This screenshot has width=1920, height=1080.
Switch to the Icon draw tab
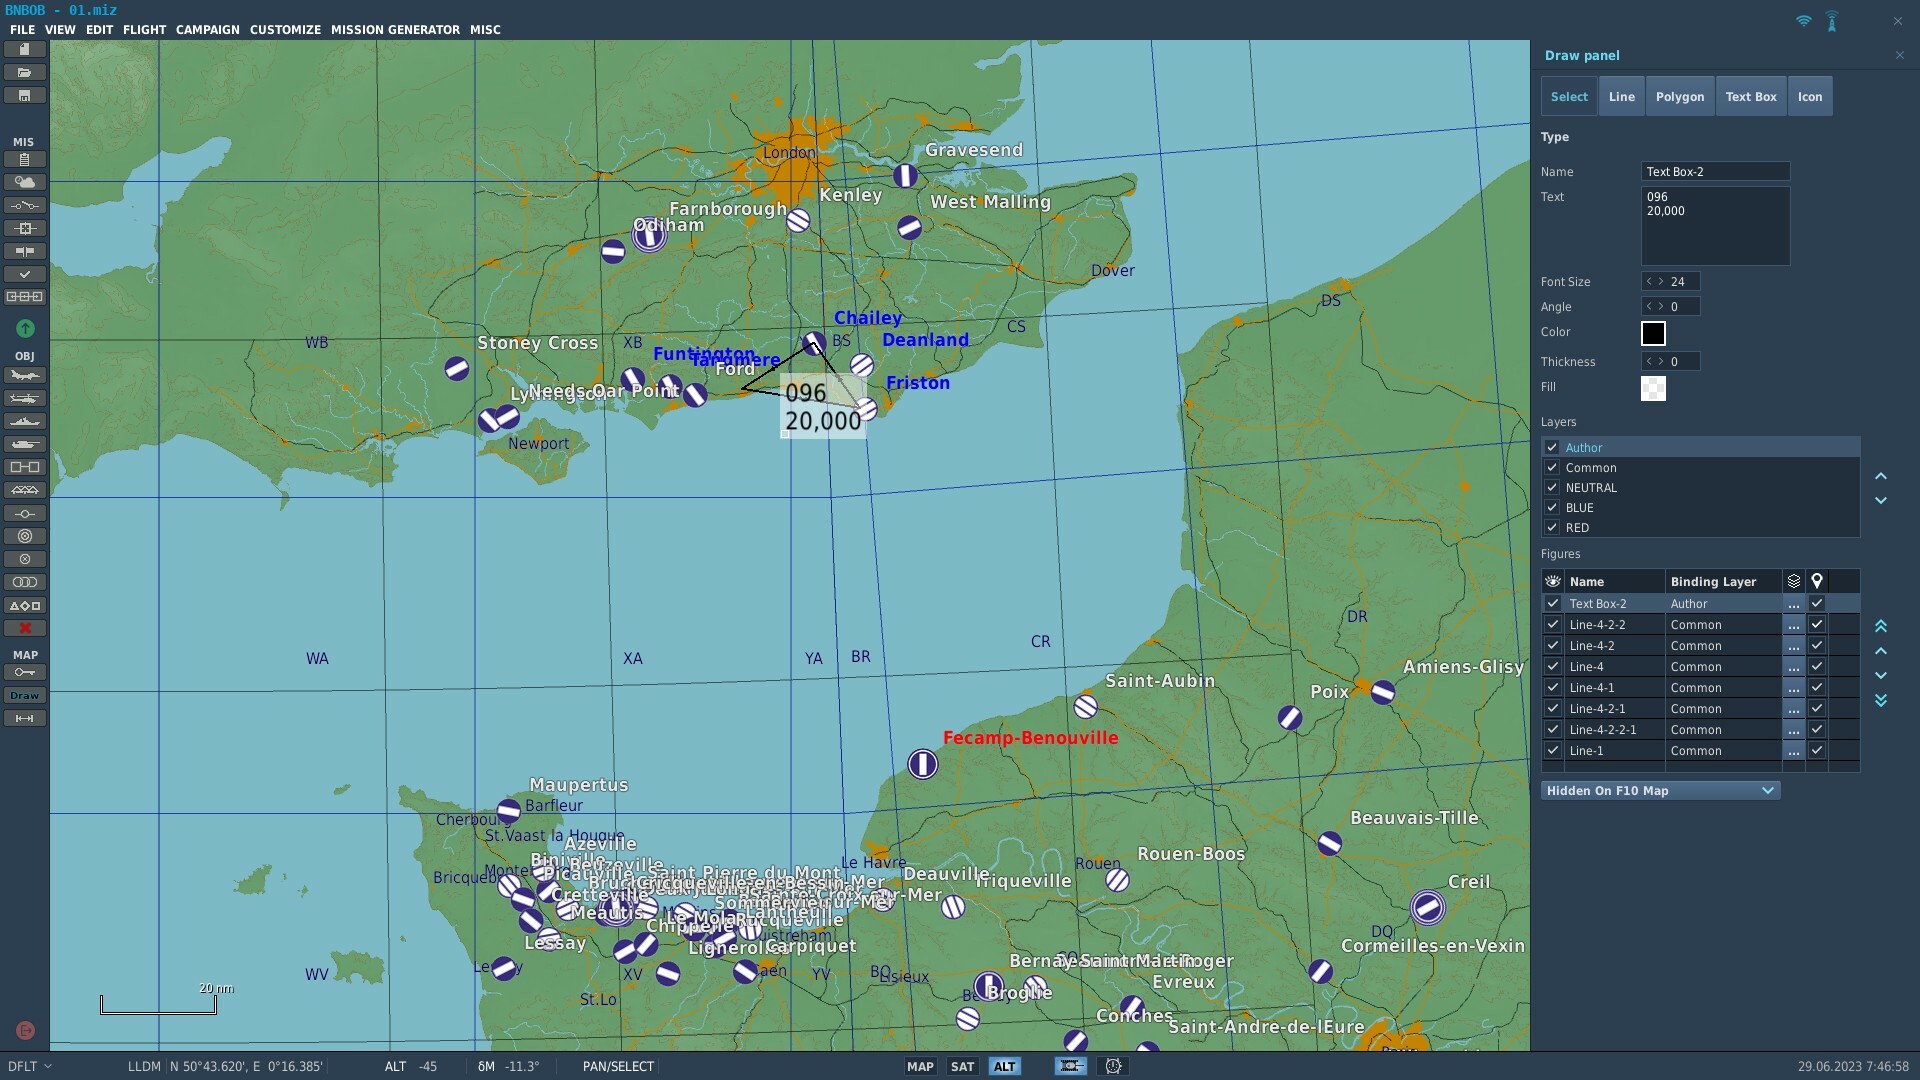pyautogui.click(x=1810, y=97)
